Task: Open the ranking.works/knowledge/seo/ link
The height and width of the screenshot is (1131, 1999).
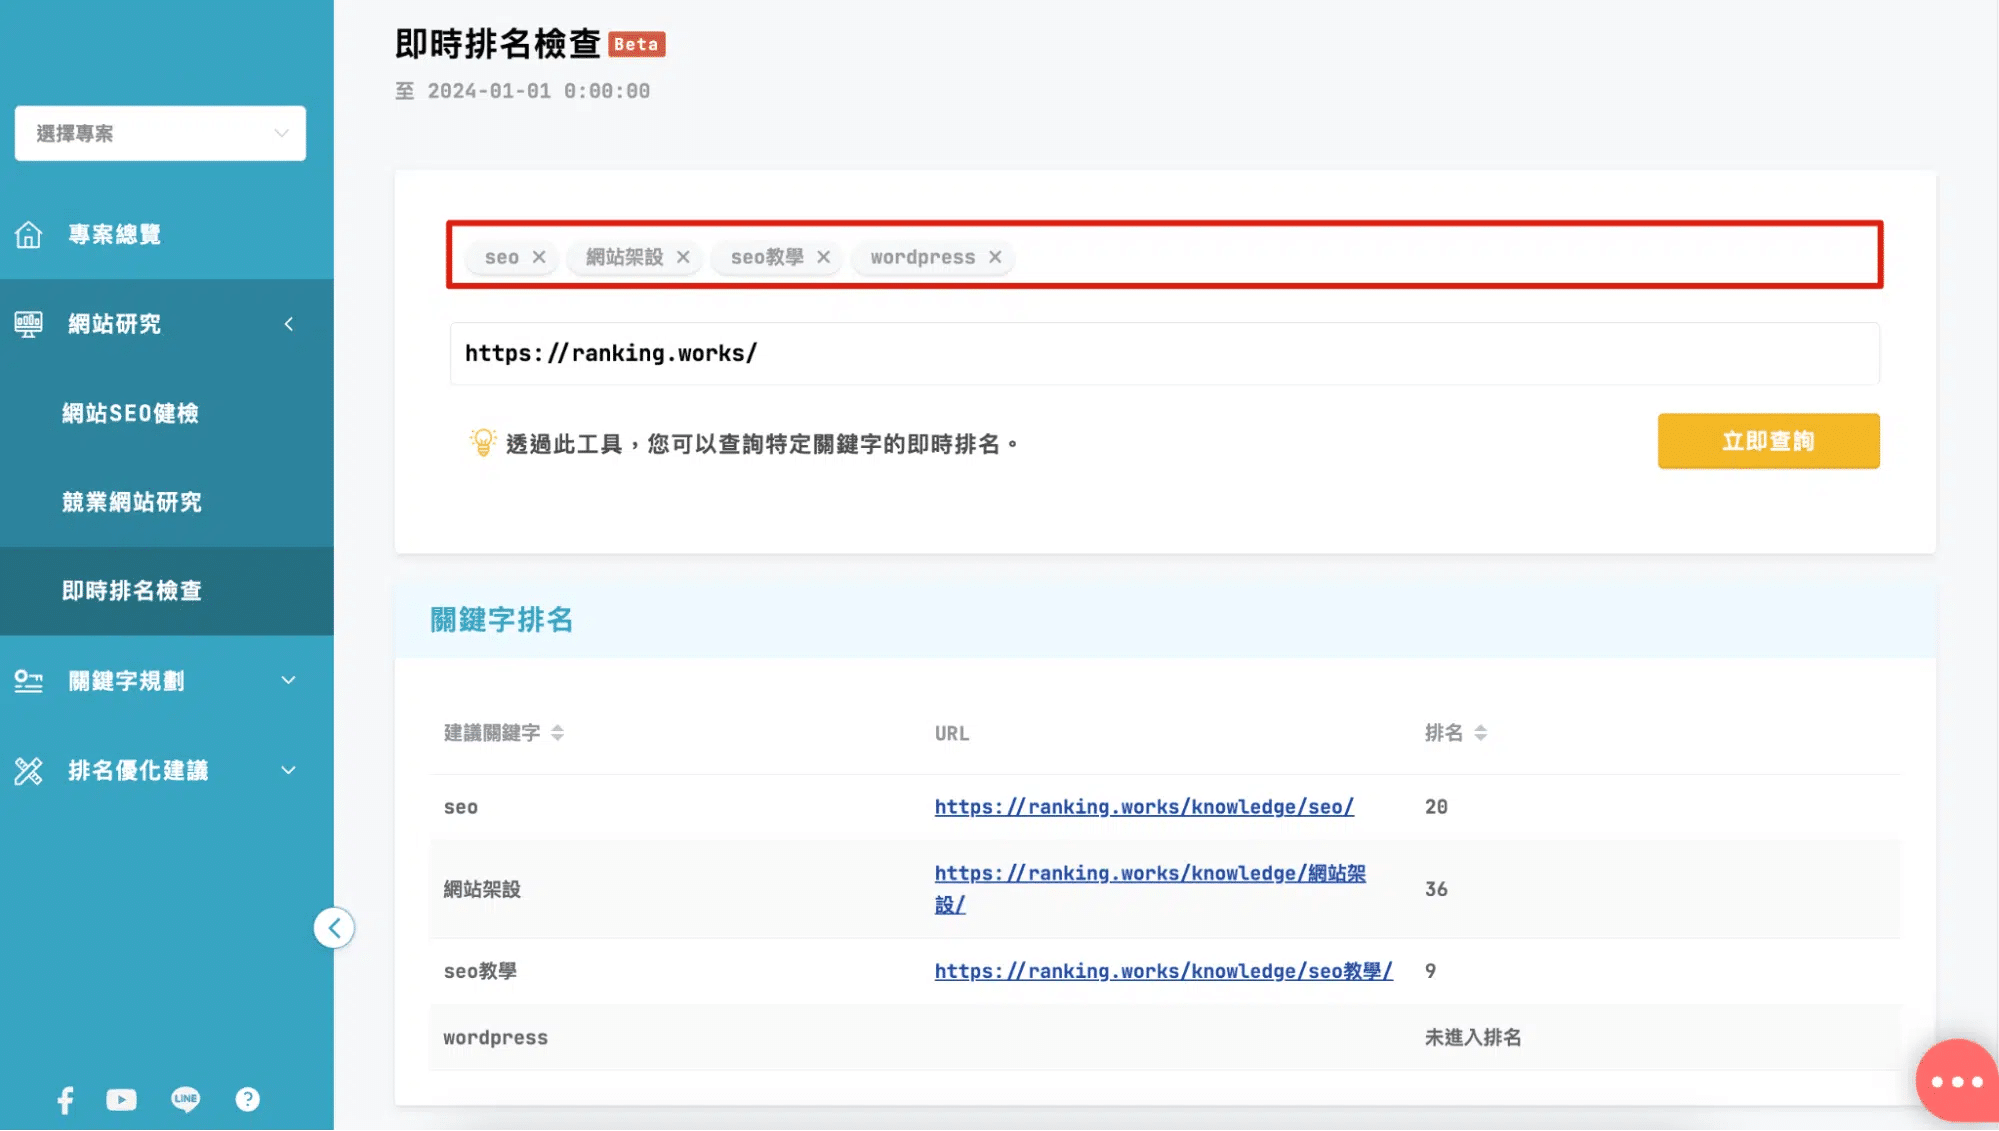Action: pyautogui.click(x=1143, y=807)
